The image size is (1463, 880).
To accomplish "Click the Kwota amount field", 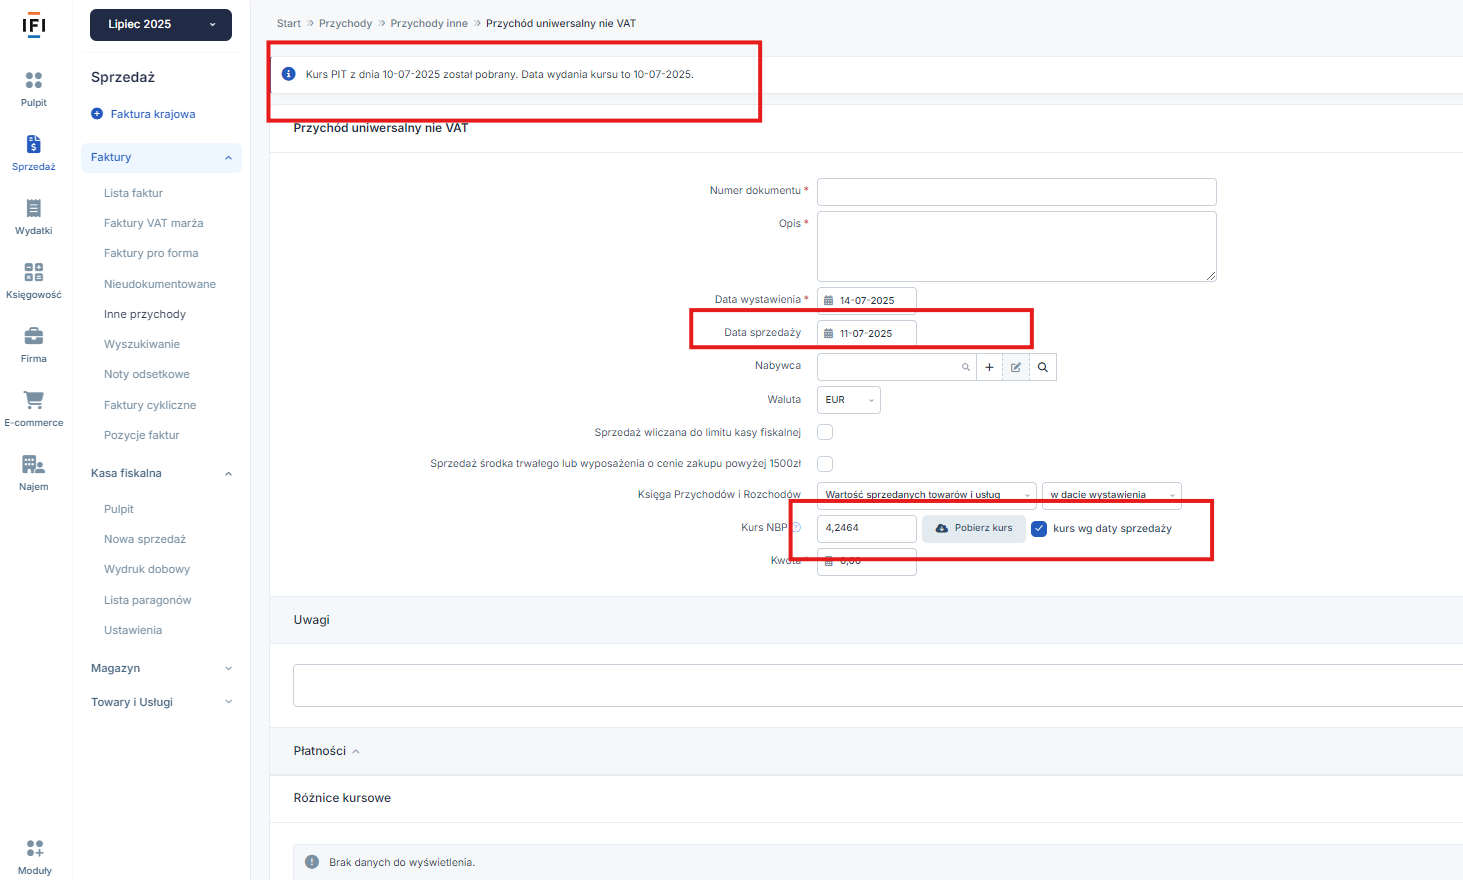I will click(x=867, y=561).
